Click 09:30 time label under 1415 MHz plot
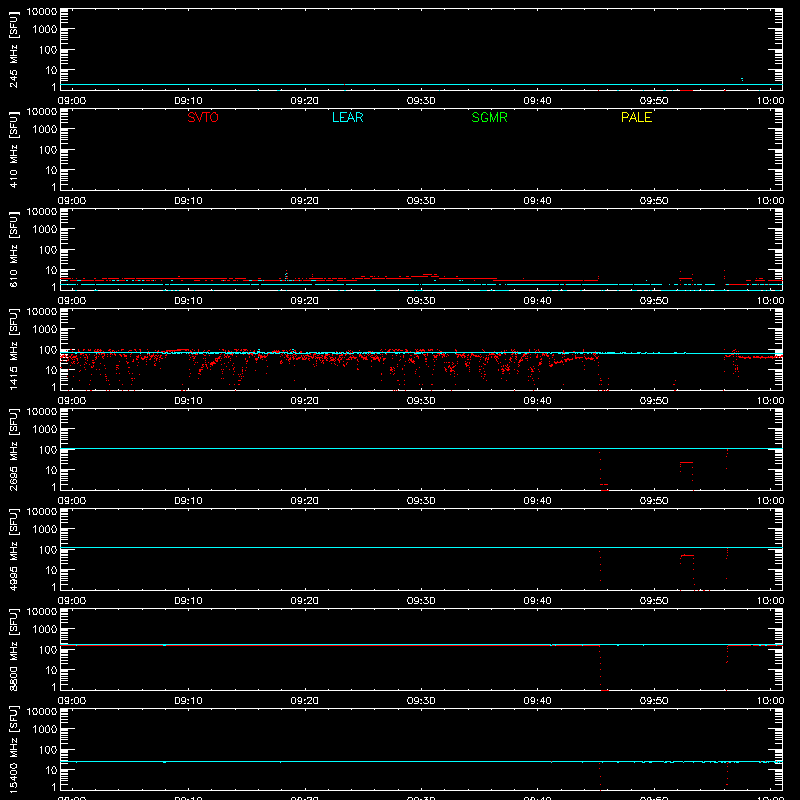Screen dimensions: 800x800 [421, 401]
